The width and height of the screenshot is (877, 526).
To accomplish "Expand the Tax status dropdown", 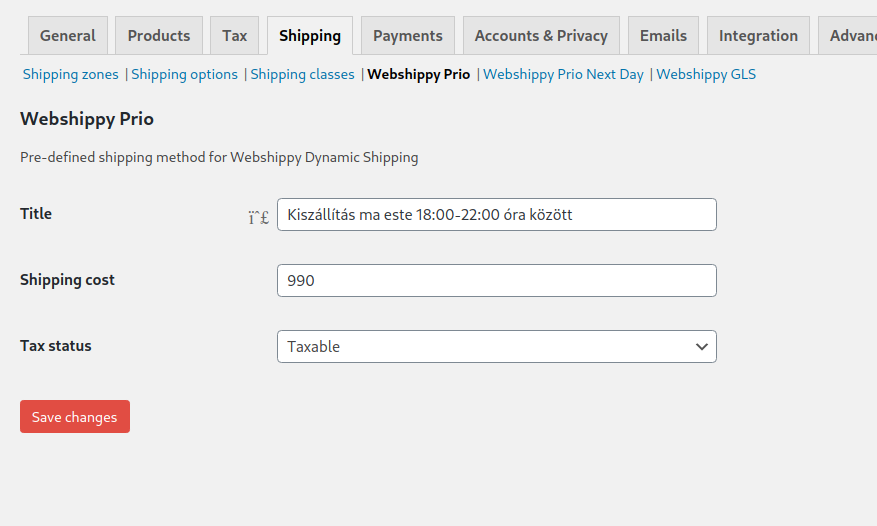I will [496, 347].
